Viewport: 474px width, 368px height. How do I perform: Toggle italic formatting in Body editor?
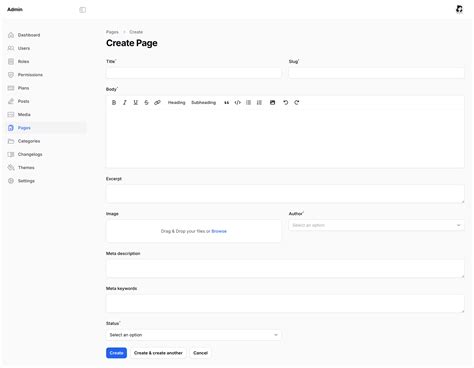pos(125,103)
